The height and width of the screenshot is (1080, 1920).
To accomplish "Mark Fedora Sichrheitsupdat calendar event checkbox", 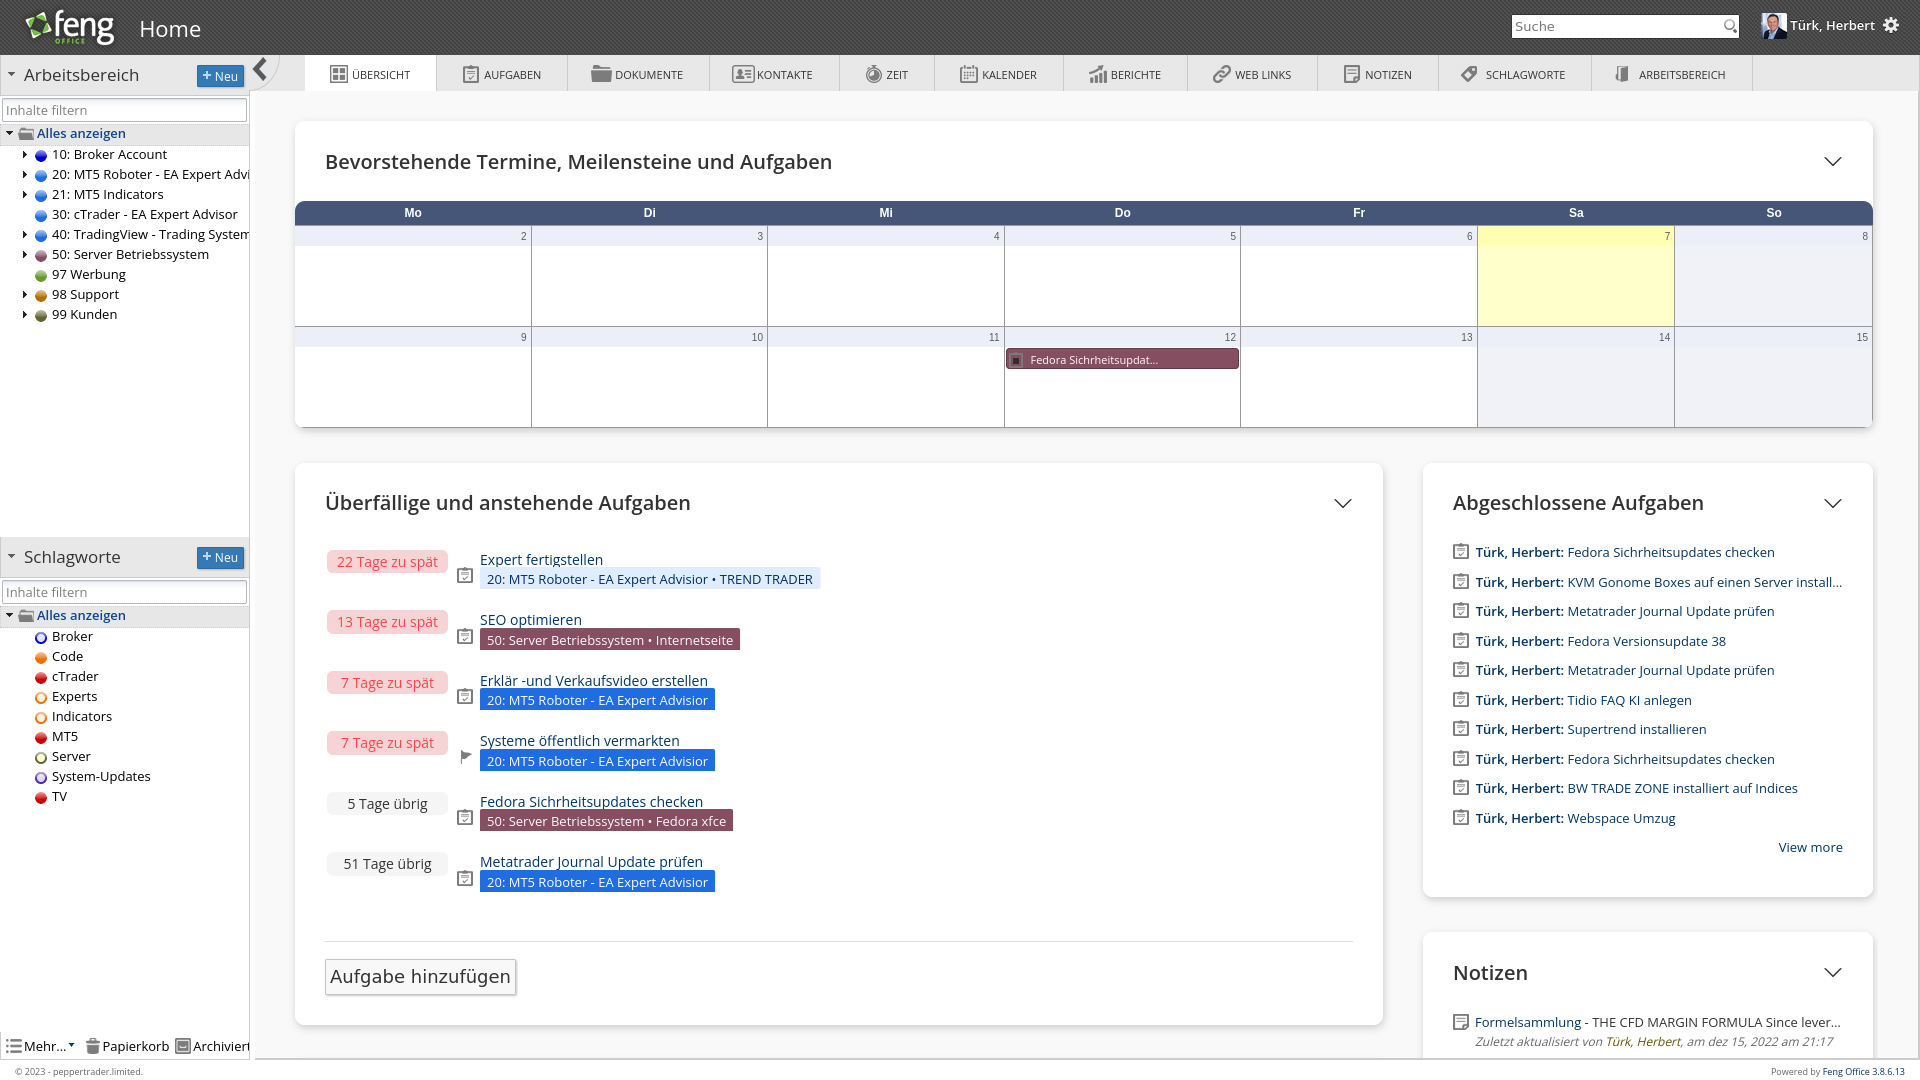I will click(1016, 360).
